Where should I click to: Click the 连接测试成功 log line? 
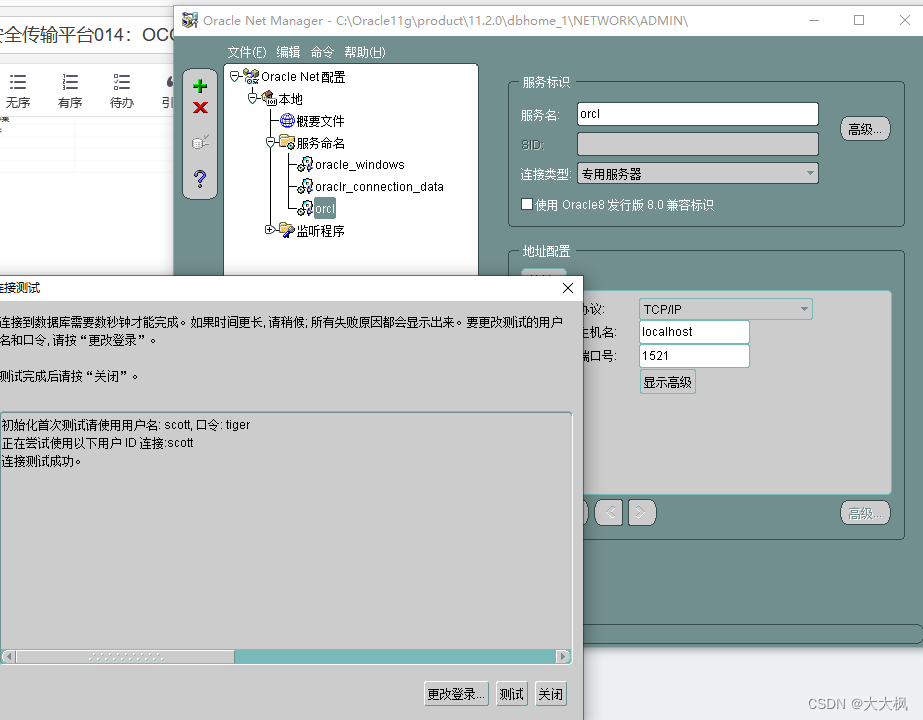click(41, 461)
